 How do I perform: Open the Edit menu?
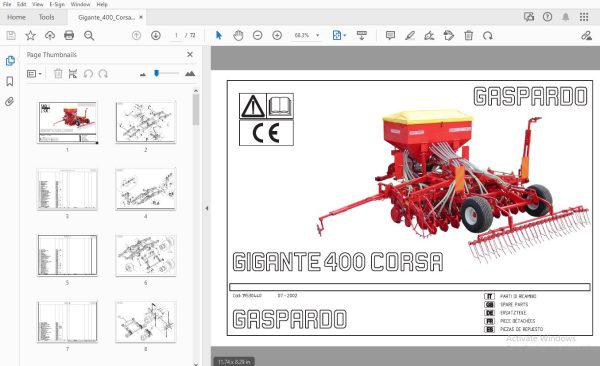click(21, 4)
